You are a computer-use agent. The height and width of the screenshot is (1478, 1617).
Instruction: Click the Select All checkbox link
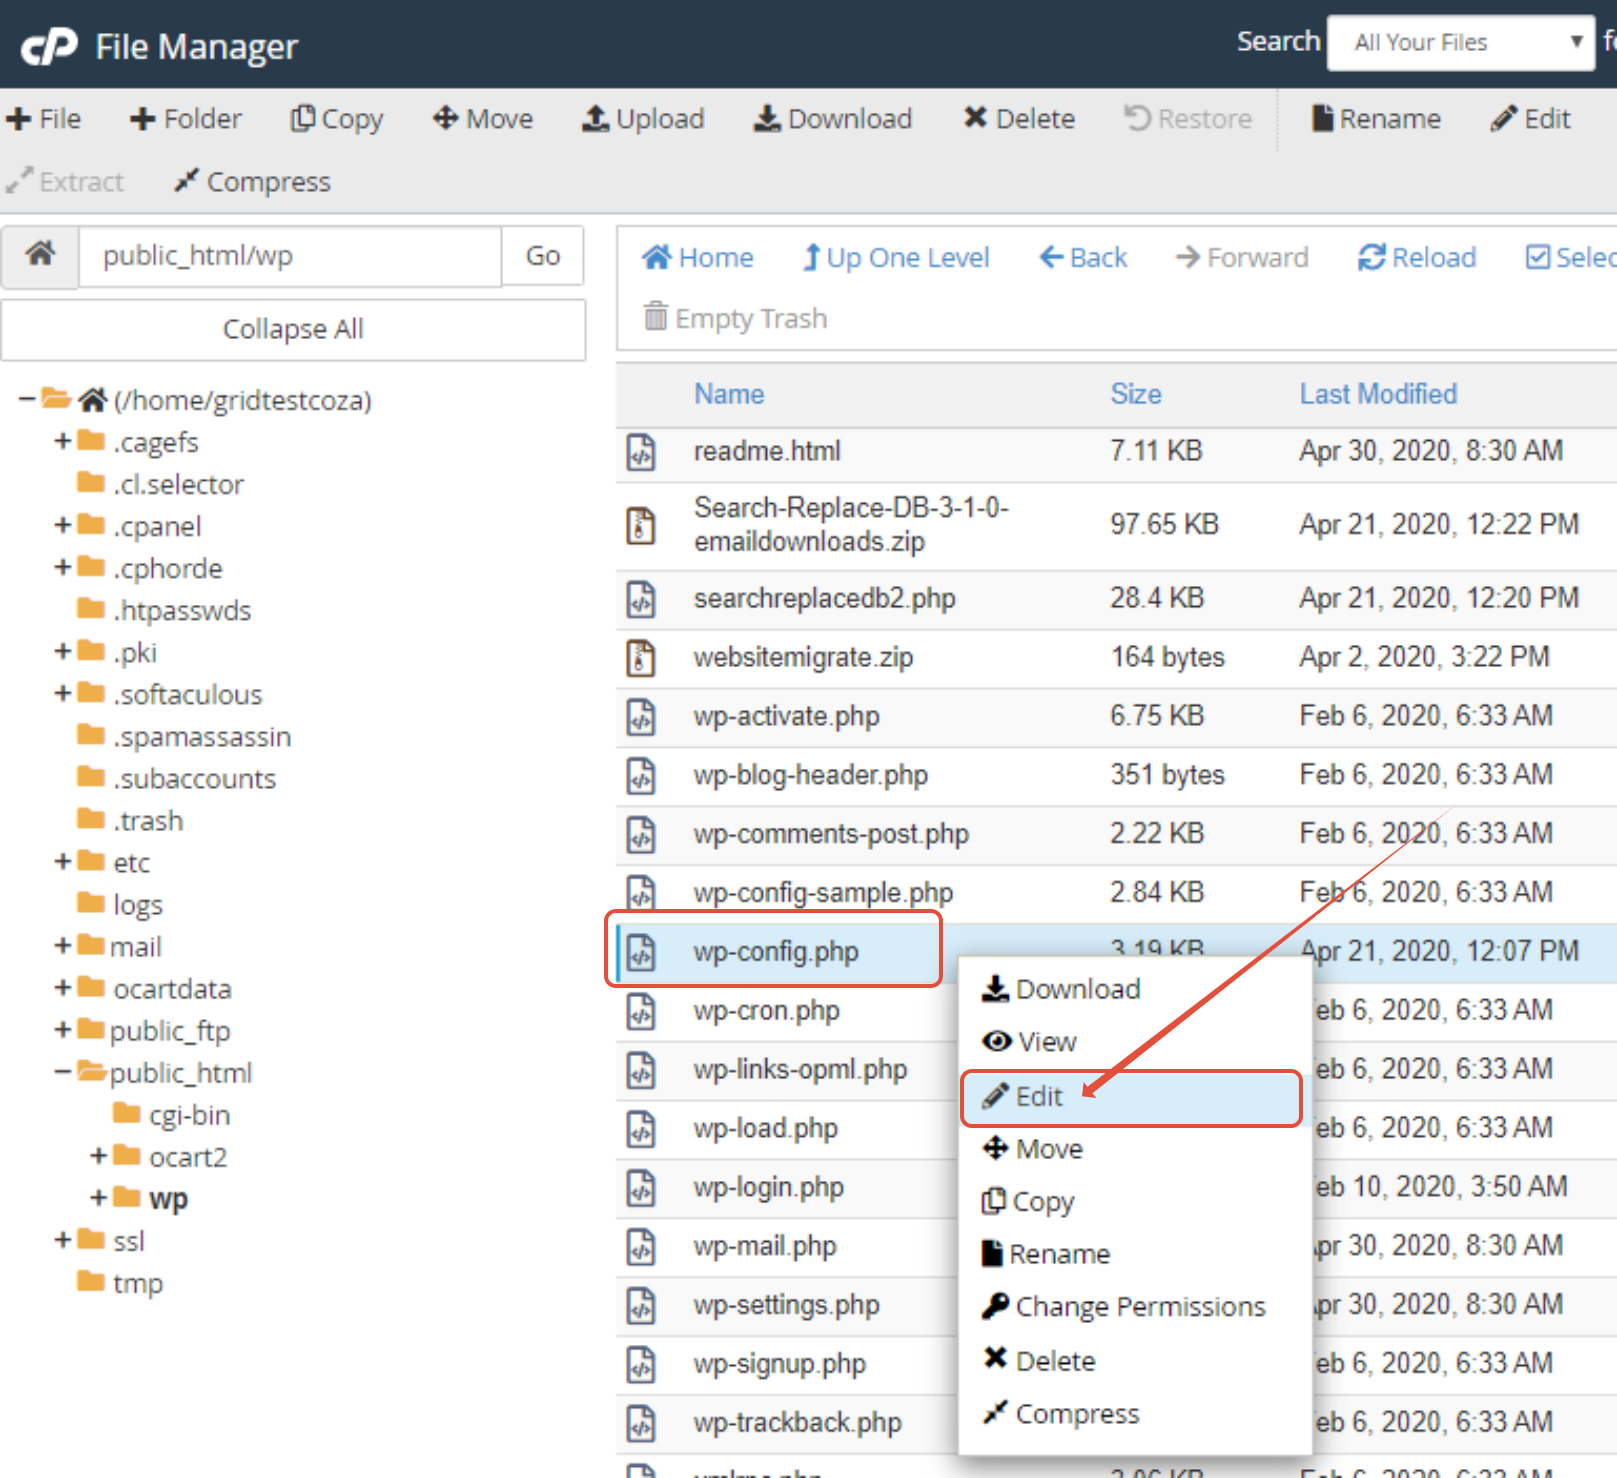pyautogui.click(x=1570, y=258)
